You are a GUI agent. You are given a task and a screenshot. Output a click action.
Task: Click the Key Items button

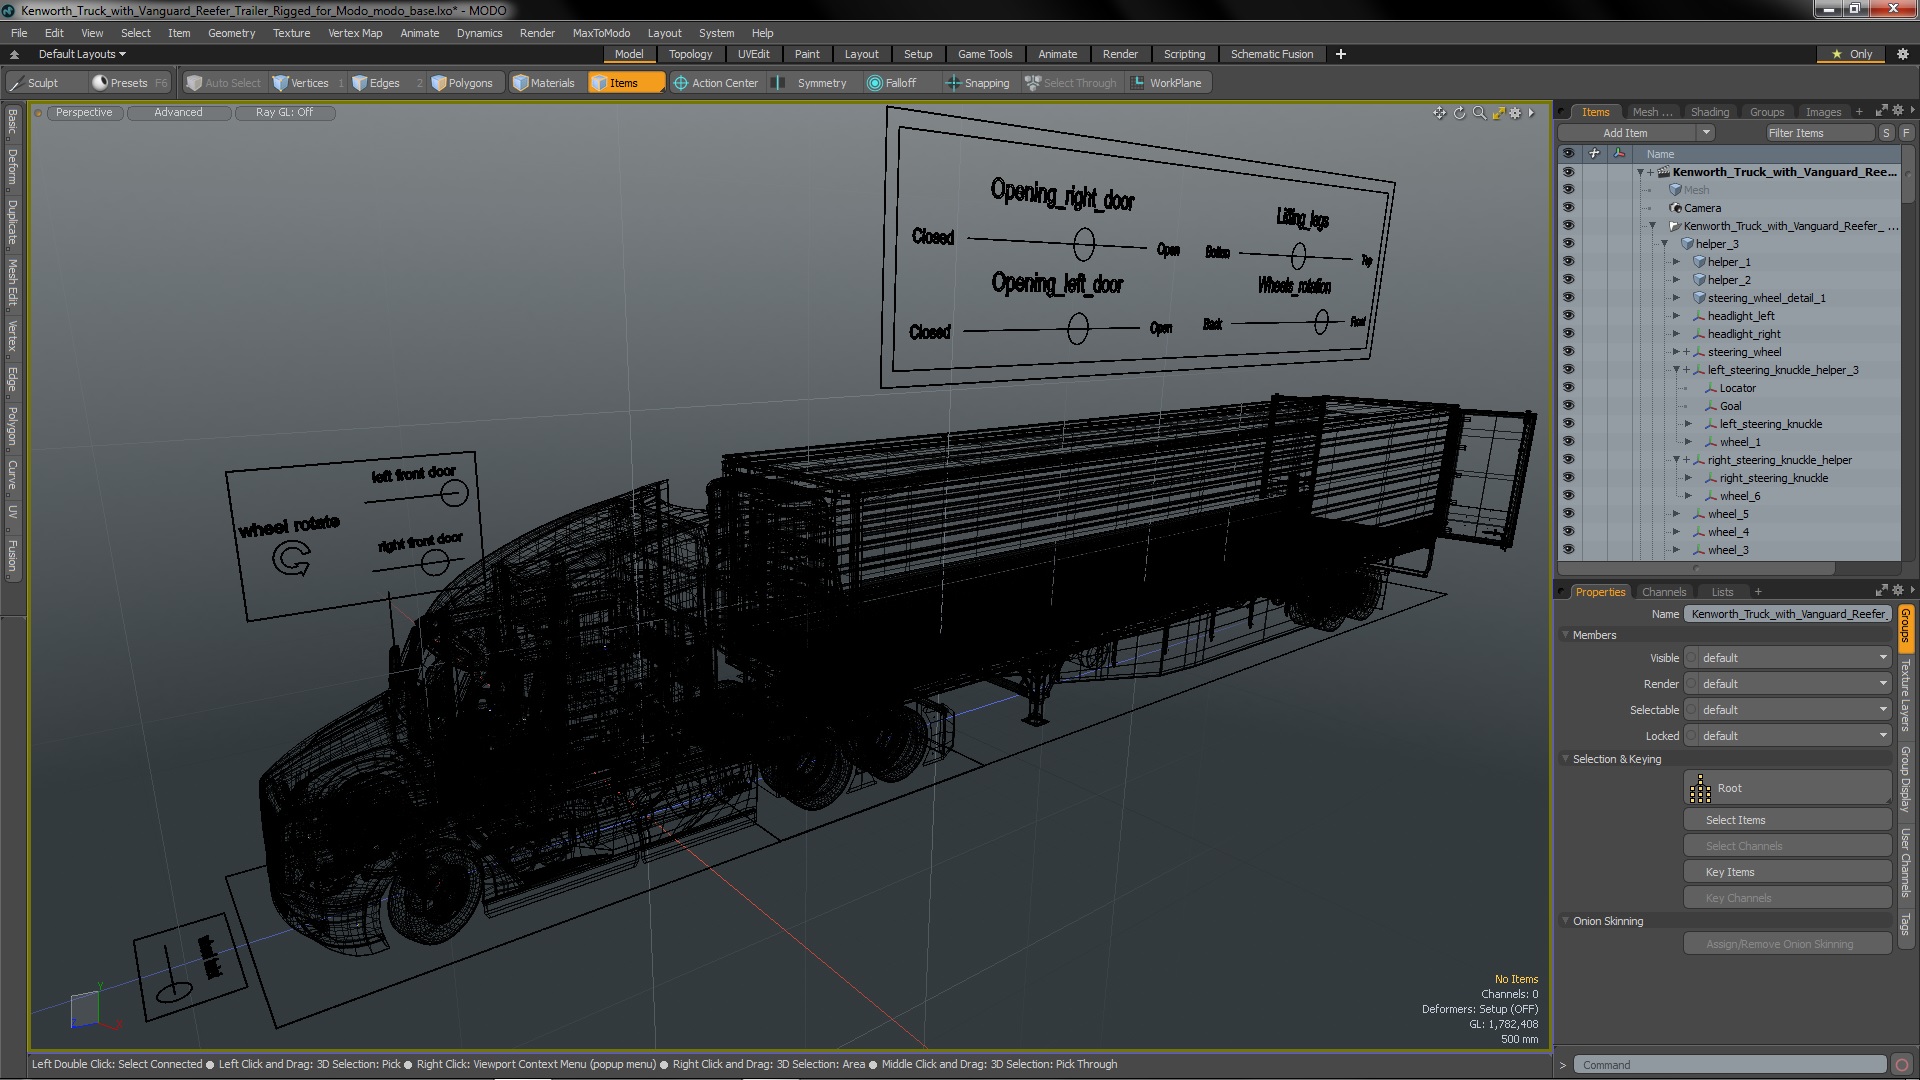pos(1787,872)
